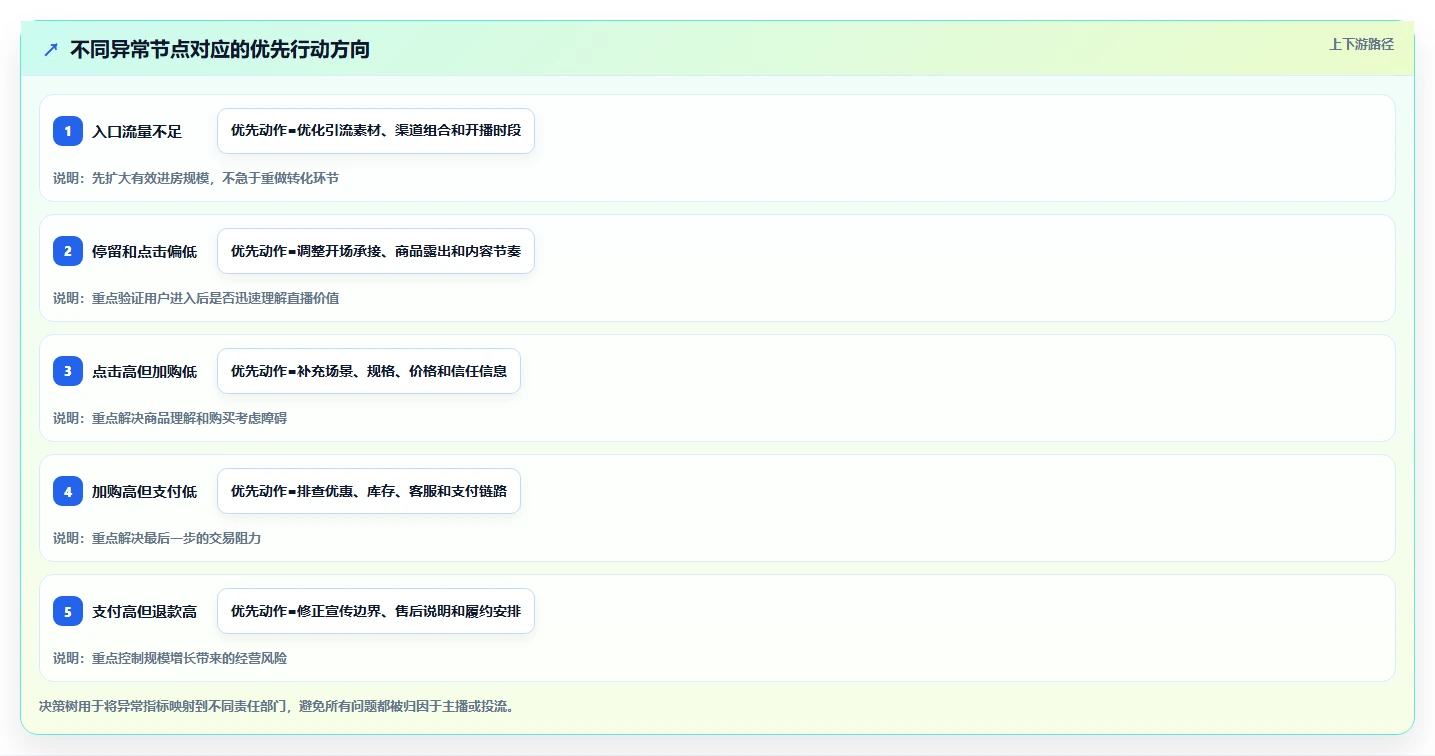Select the 排查优惠、库存、客服和支付链路 action chip

369,491
